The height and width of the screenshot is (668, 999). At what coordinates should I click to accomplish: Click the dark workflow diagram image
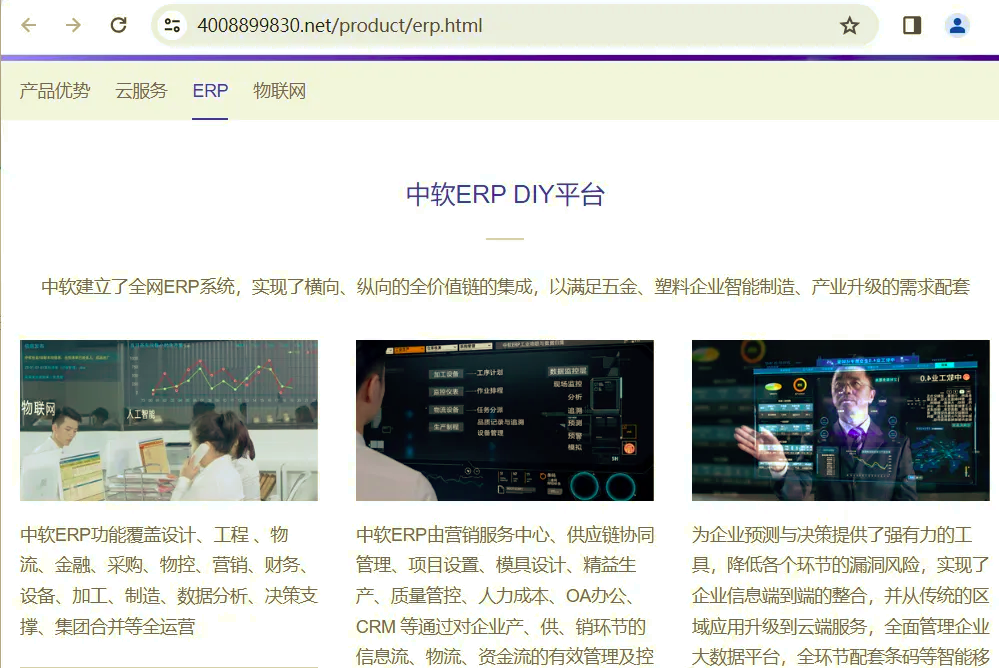tap(504, 420)
